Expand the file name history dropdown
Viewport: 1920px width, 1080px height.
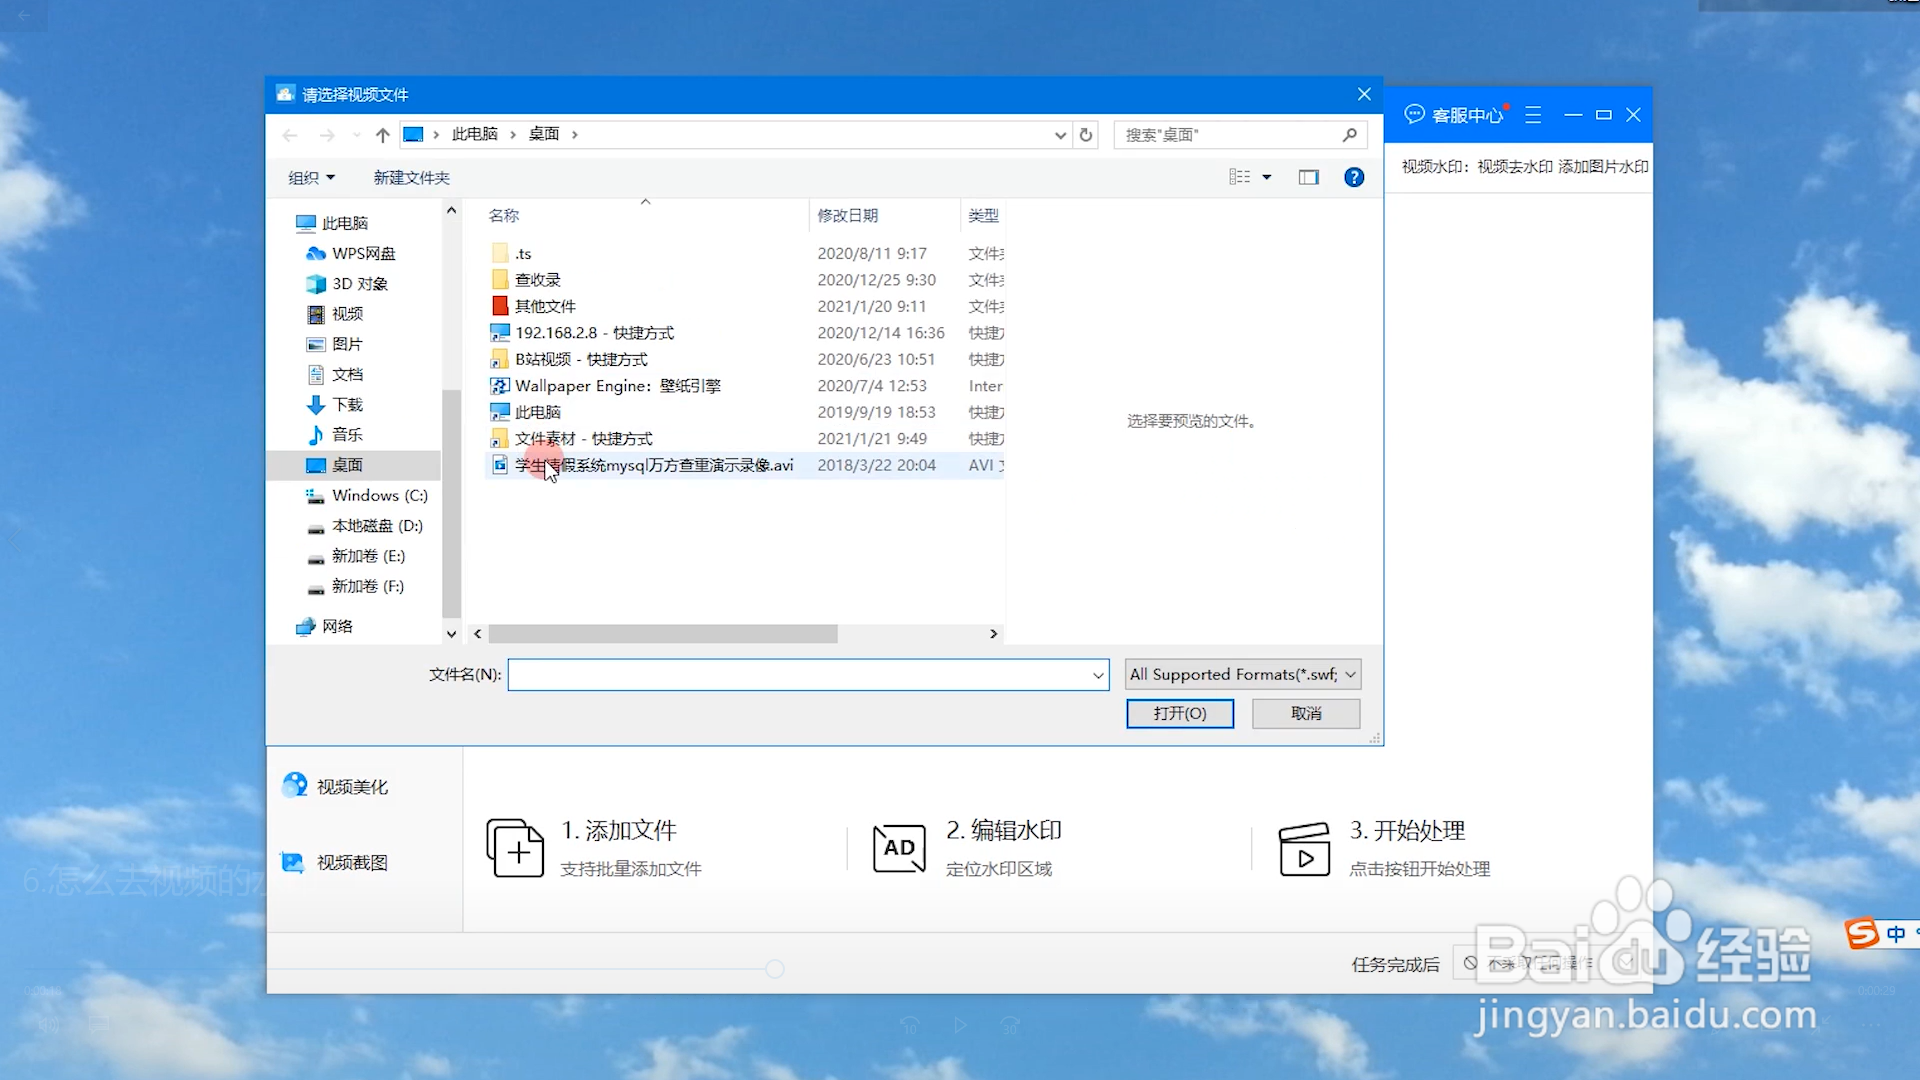1098,675
